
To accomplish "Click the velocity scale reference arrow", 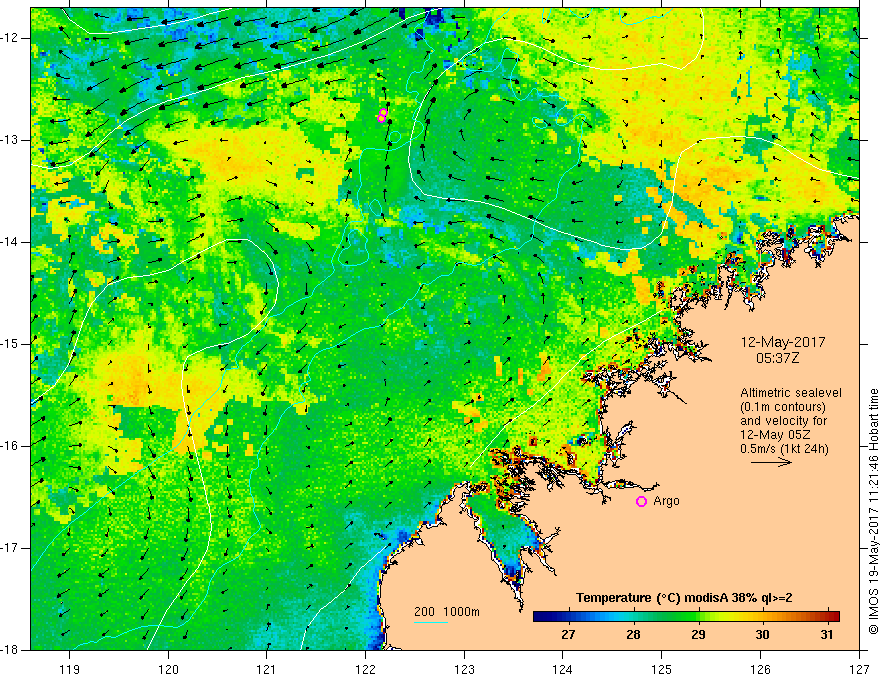I will click(771, 462).
